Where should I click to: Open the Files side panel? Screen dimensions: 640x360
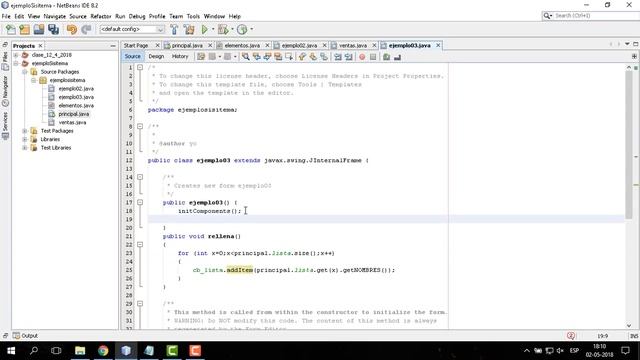[x=5, y=60]
